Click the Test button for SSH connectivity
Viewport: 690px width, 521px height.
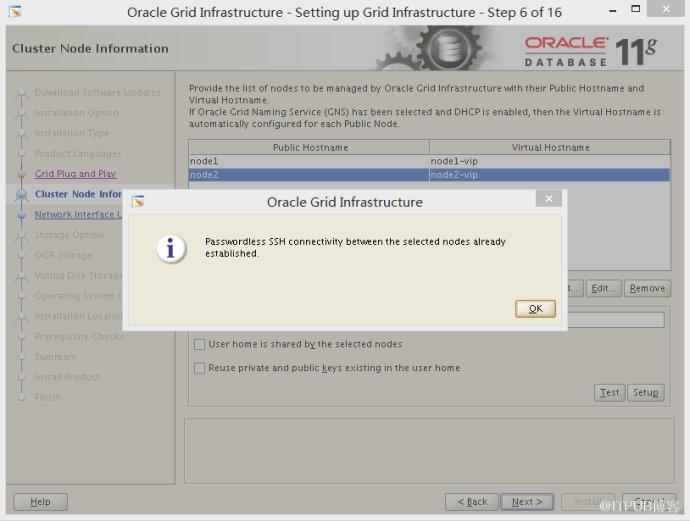(609, 393)
